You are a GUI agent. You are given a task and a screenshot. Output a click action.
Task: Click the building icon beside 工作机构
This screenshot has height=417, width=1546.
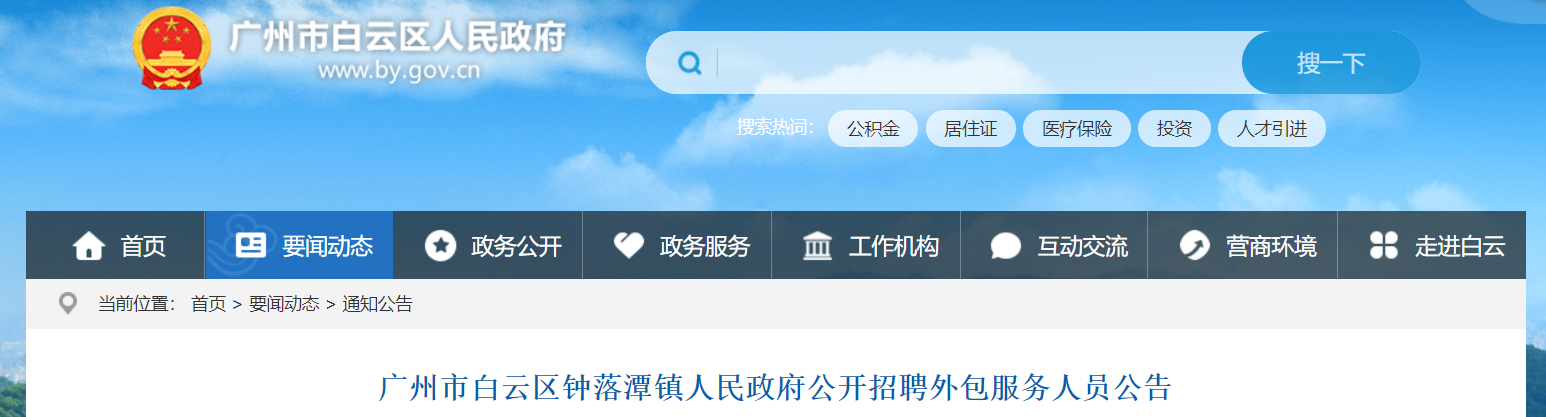point(817,246)
